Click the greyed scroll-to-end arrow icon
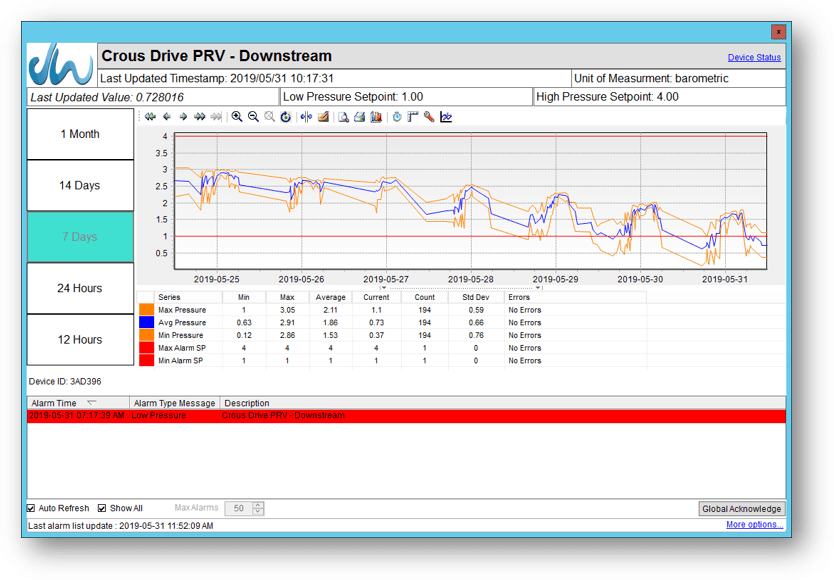Screen dimensions: 834x580 (216, 117)
